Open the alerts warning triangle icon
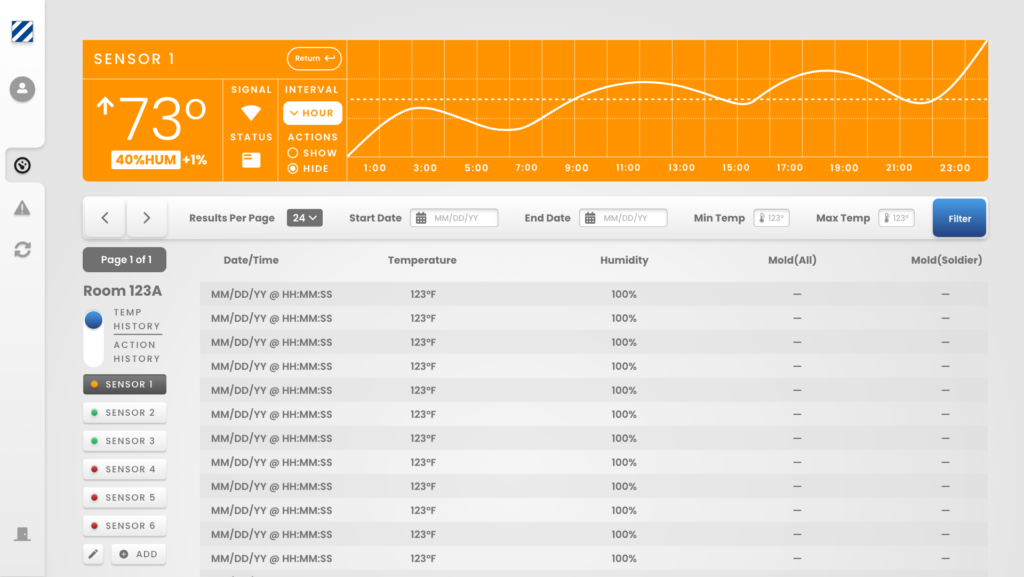The width and height of the screenshot is (1024, 577). [x=22, y=208]
